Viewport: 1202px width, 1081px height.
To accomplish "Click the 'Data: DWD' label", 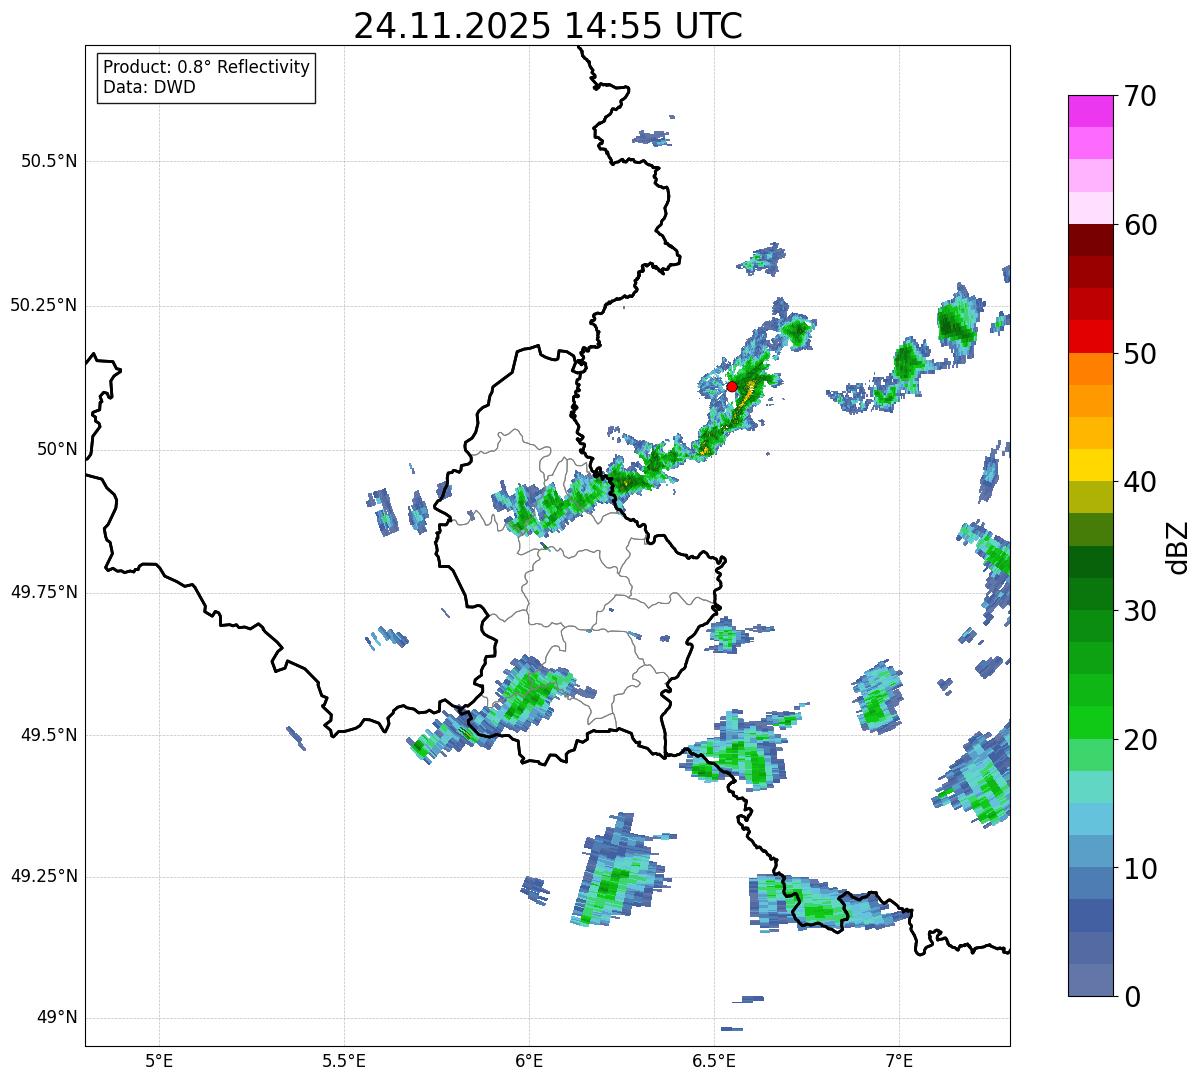I will tap(149, 87).
